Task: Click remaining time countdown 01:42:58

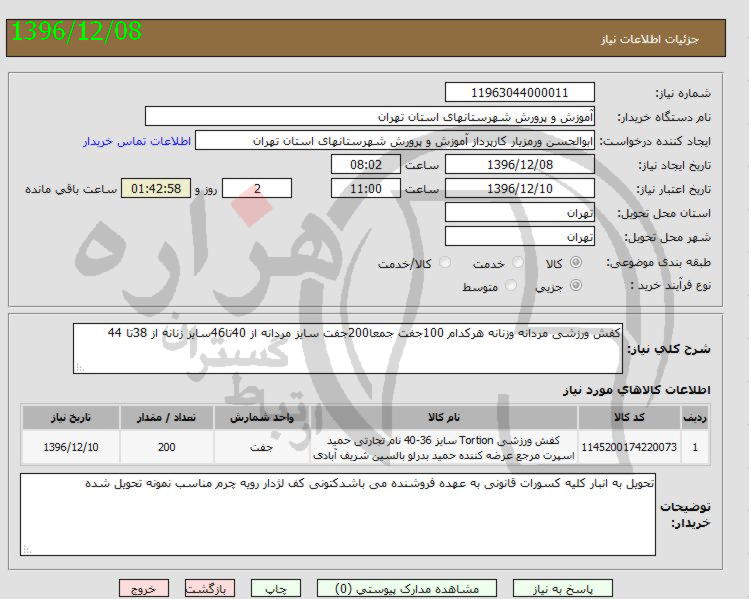Action: tap(156, 188)
